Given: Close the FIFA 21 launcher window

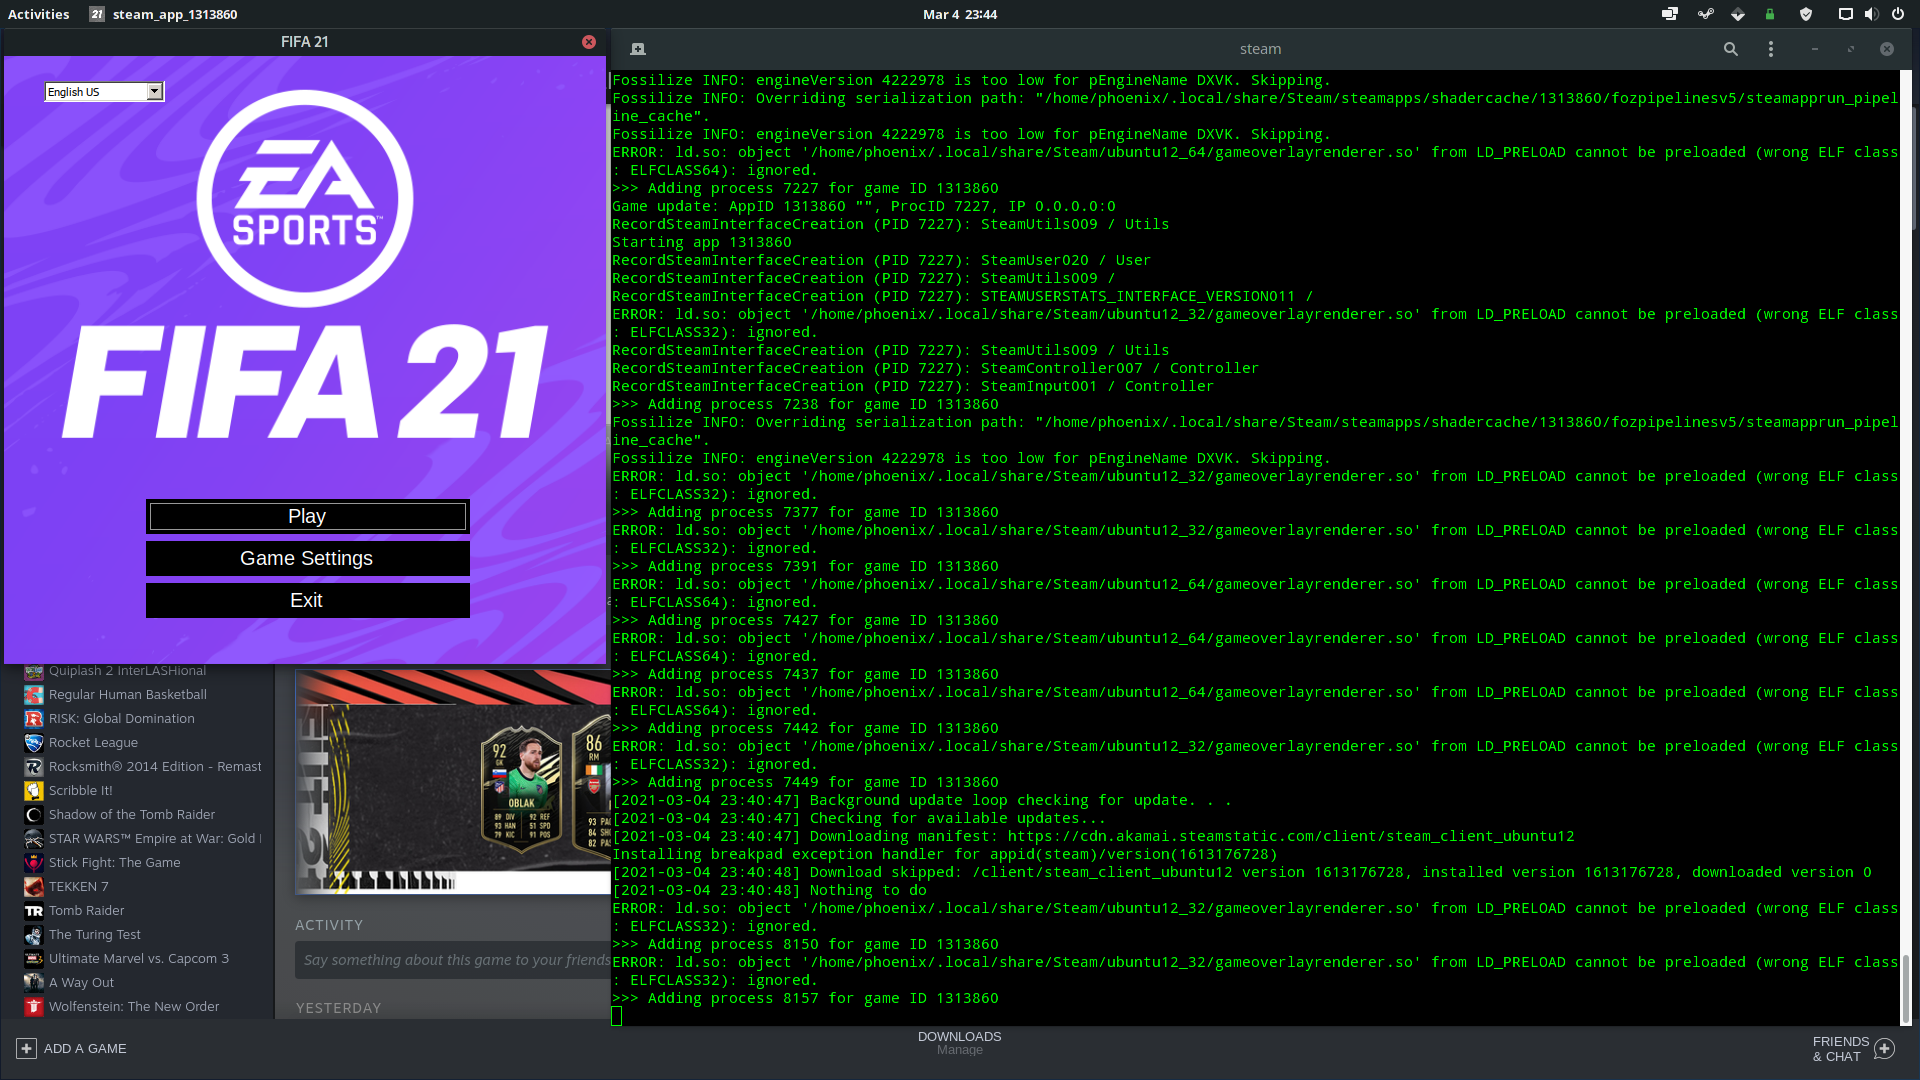Looking at the screenshot, I should tap(589, 42).
